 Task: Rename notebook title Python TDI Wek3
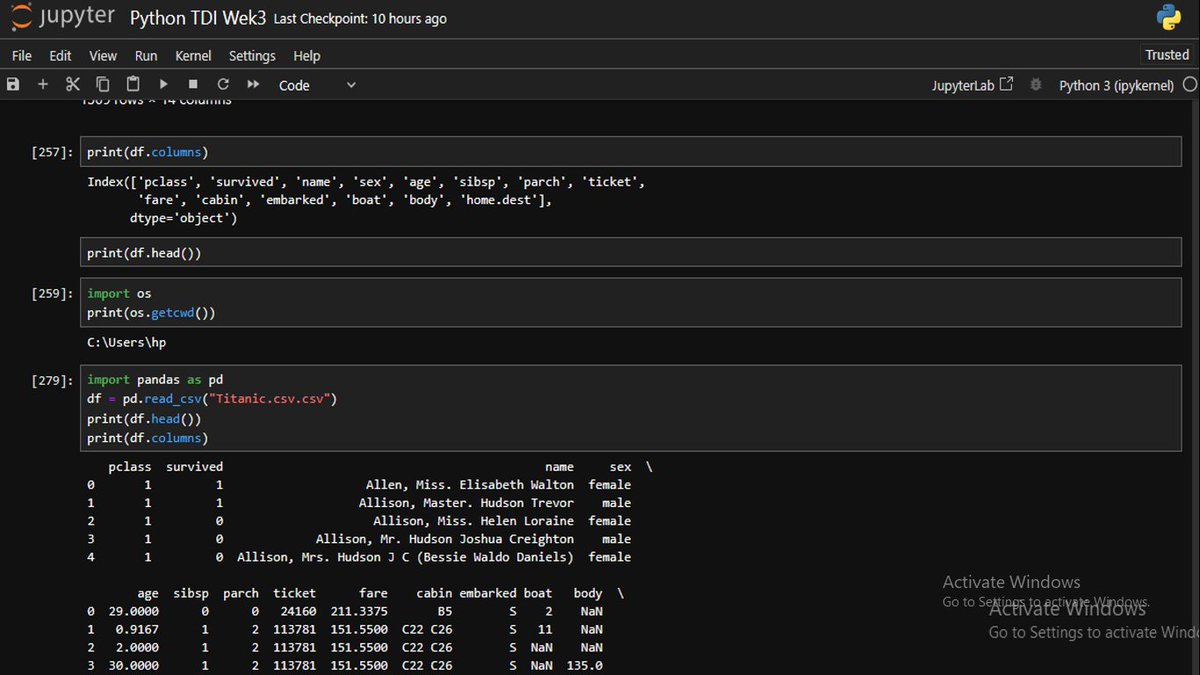(198, 18)
